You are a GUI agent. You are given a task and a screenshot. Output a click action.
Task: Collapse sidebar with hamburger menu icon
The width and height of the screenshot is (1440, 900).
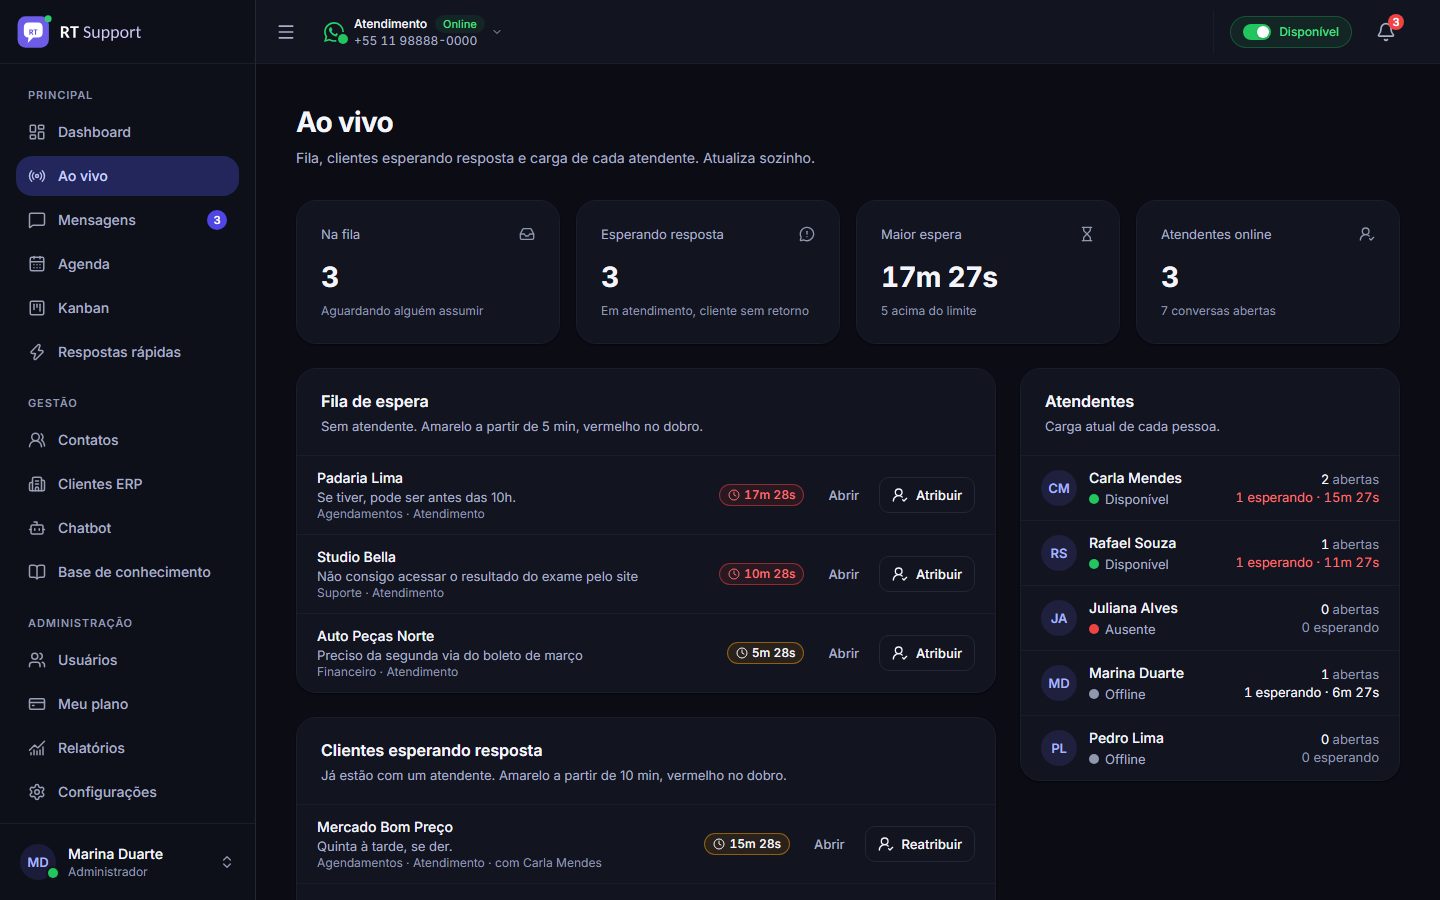[286, 32]
